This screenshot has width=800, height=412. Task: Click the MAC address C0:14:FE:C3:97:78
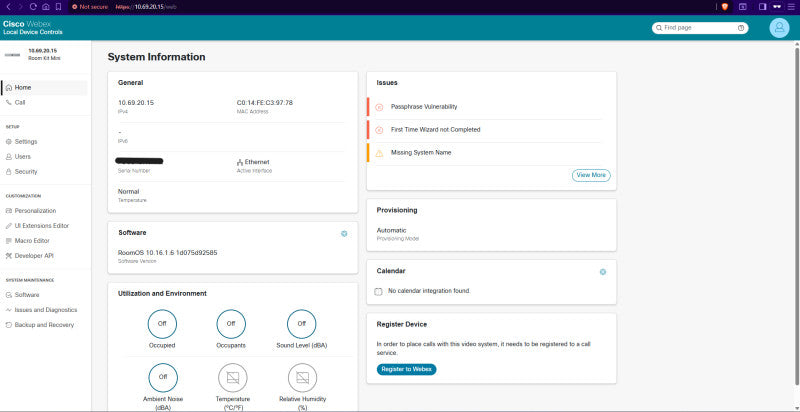coord(265,102)
